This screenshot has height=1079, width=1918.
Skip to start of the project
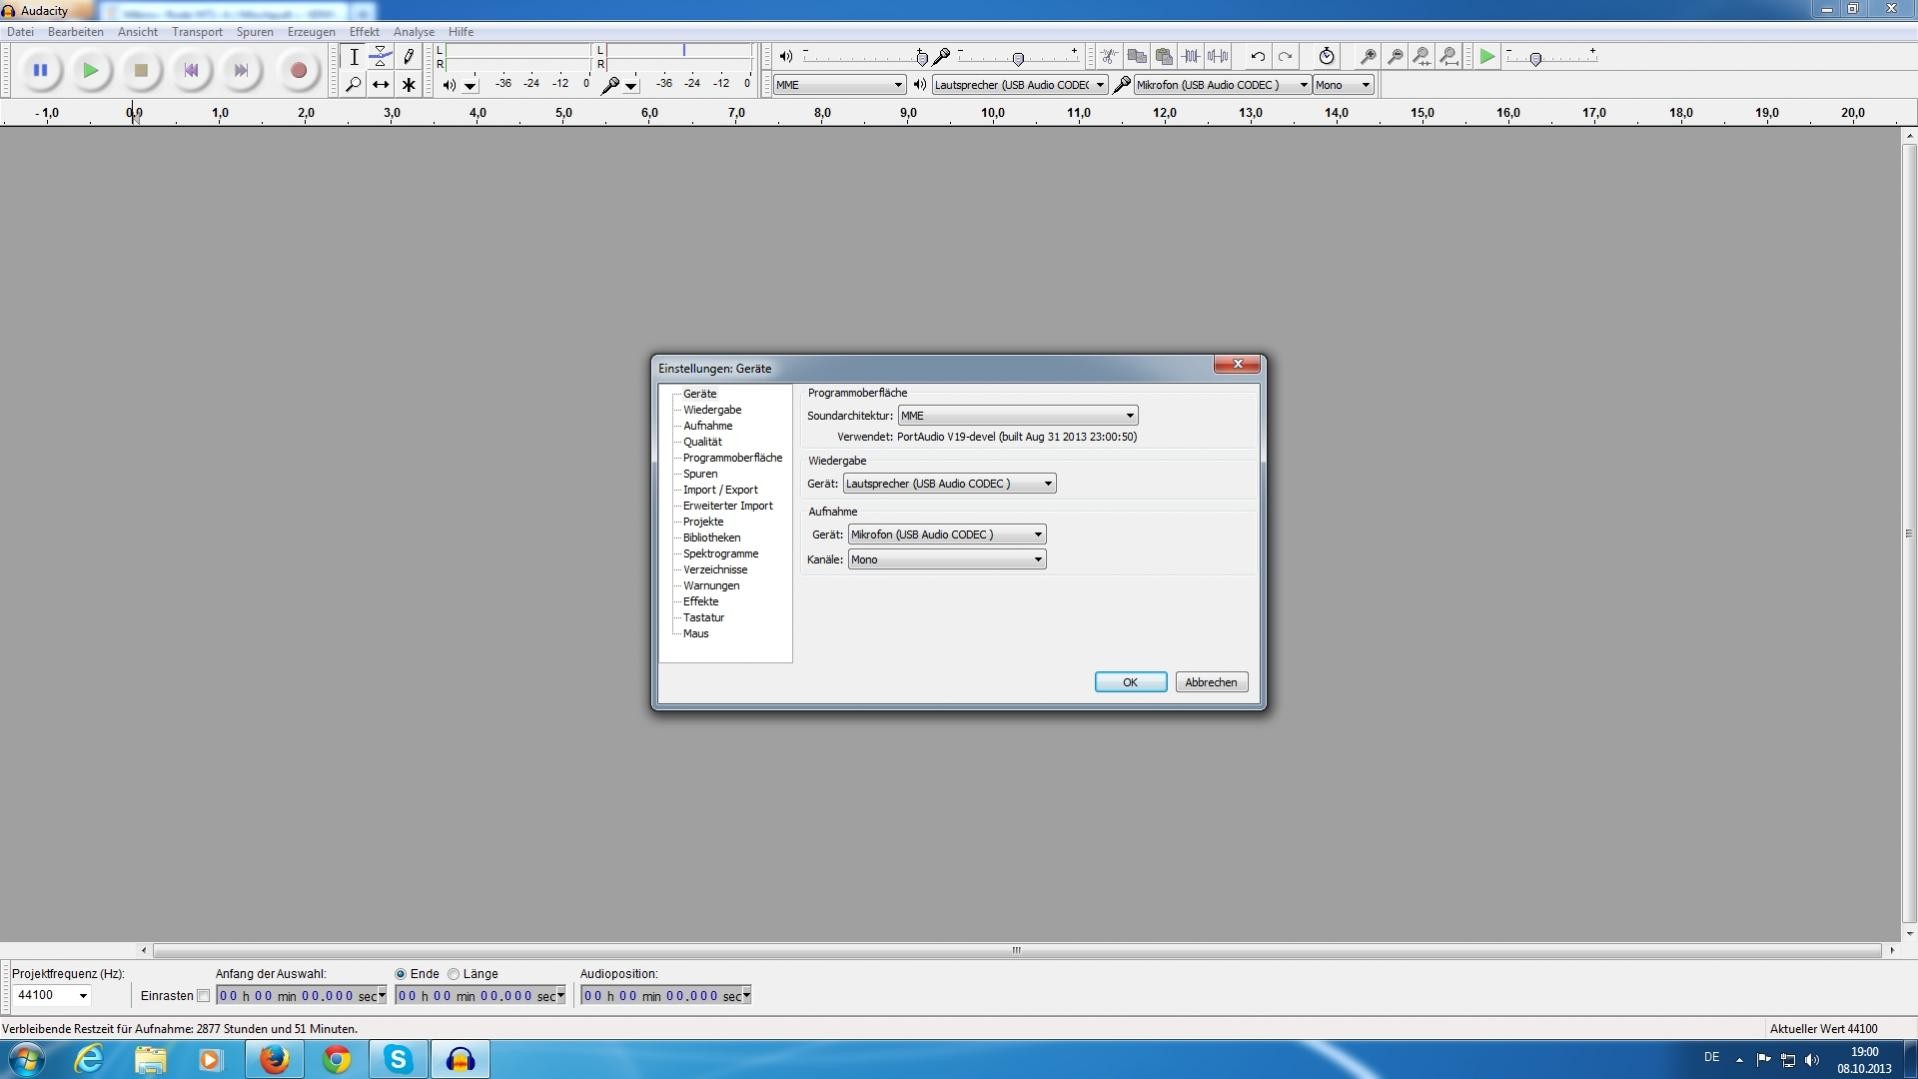click(x=191, y=70)
